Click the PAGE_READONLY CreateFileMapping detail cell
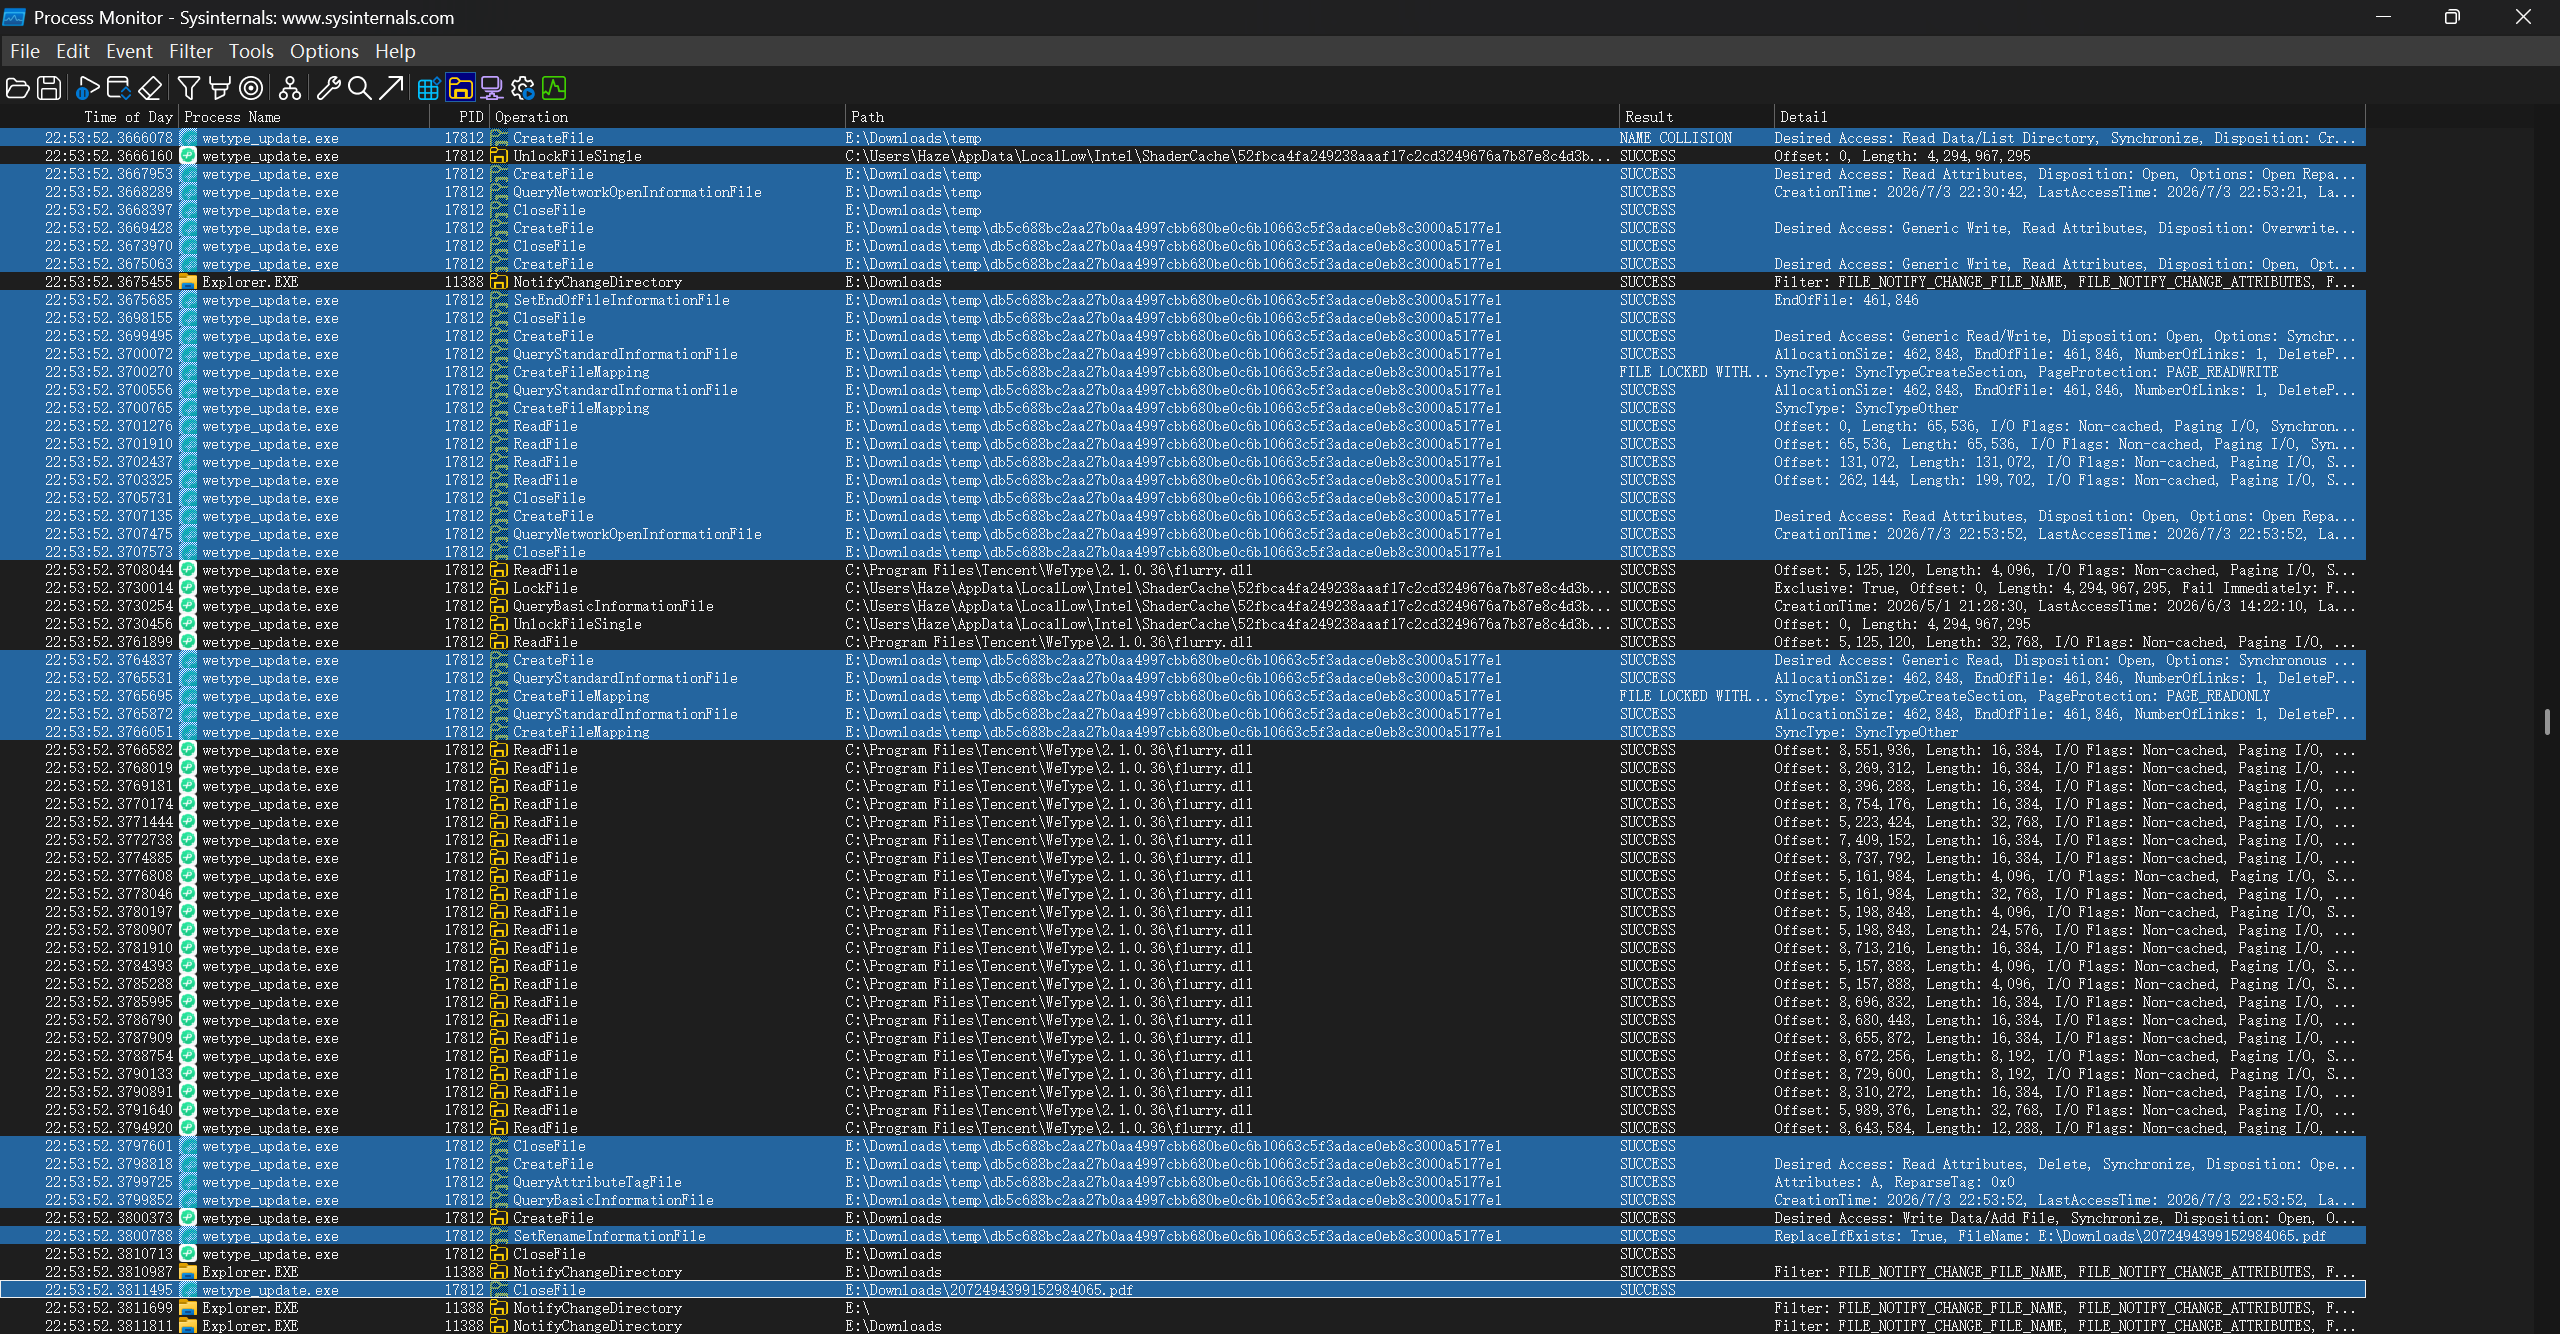 click(x=2022, y=696)
